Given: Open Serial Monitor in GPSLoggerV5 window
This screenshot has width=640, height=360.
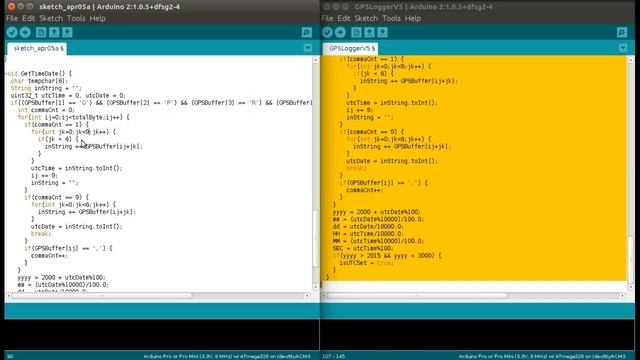Looking at the screenshot, I should [622, 32].
